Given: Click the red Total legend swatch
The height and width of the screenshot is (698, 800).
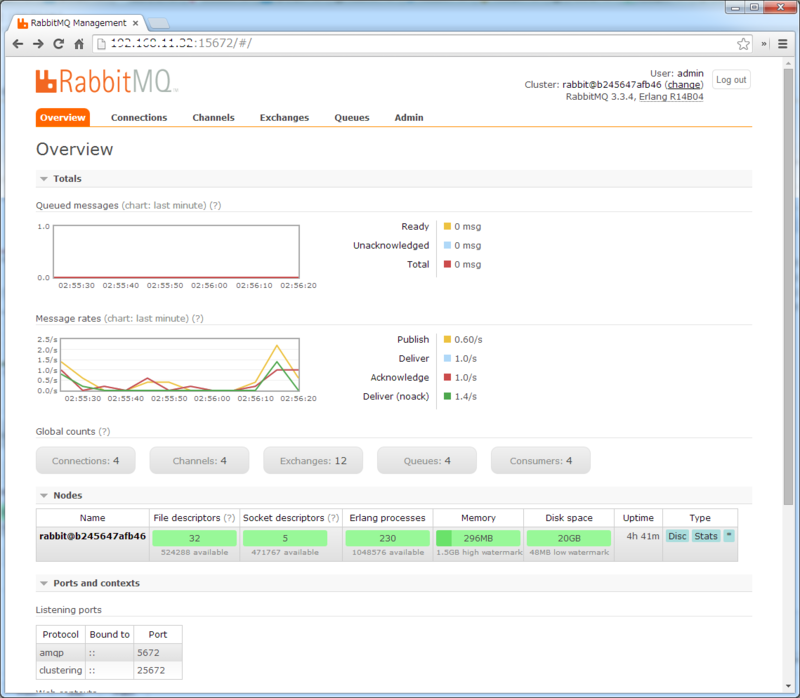Looking at the screenshot, I should coord(447,264).
